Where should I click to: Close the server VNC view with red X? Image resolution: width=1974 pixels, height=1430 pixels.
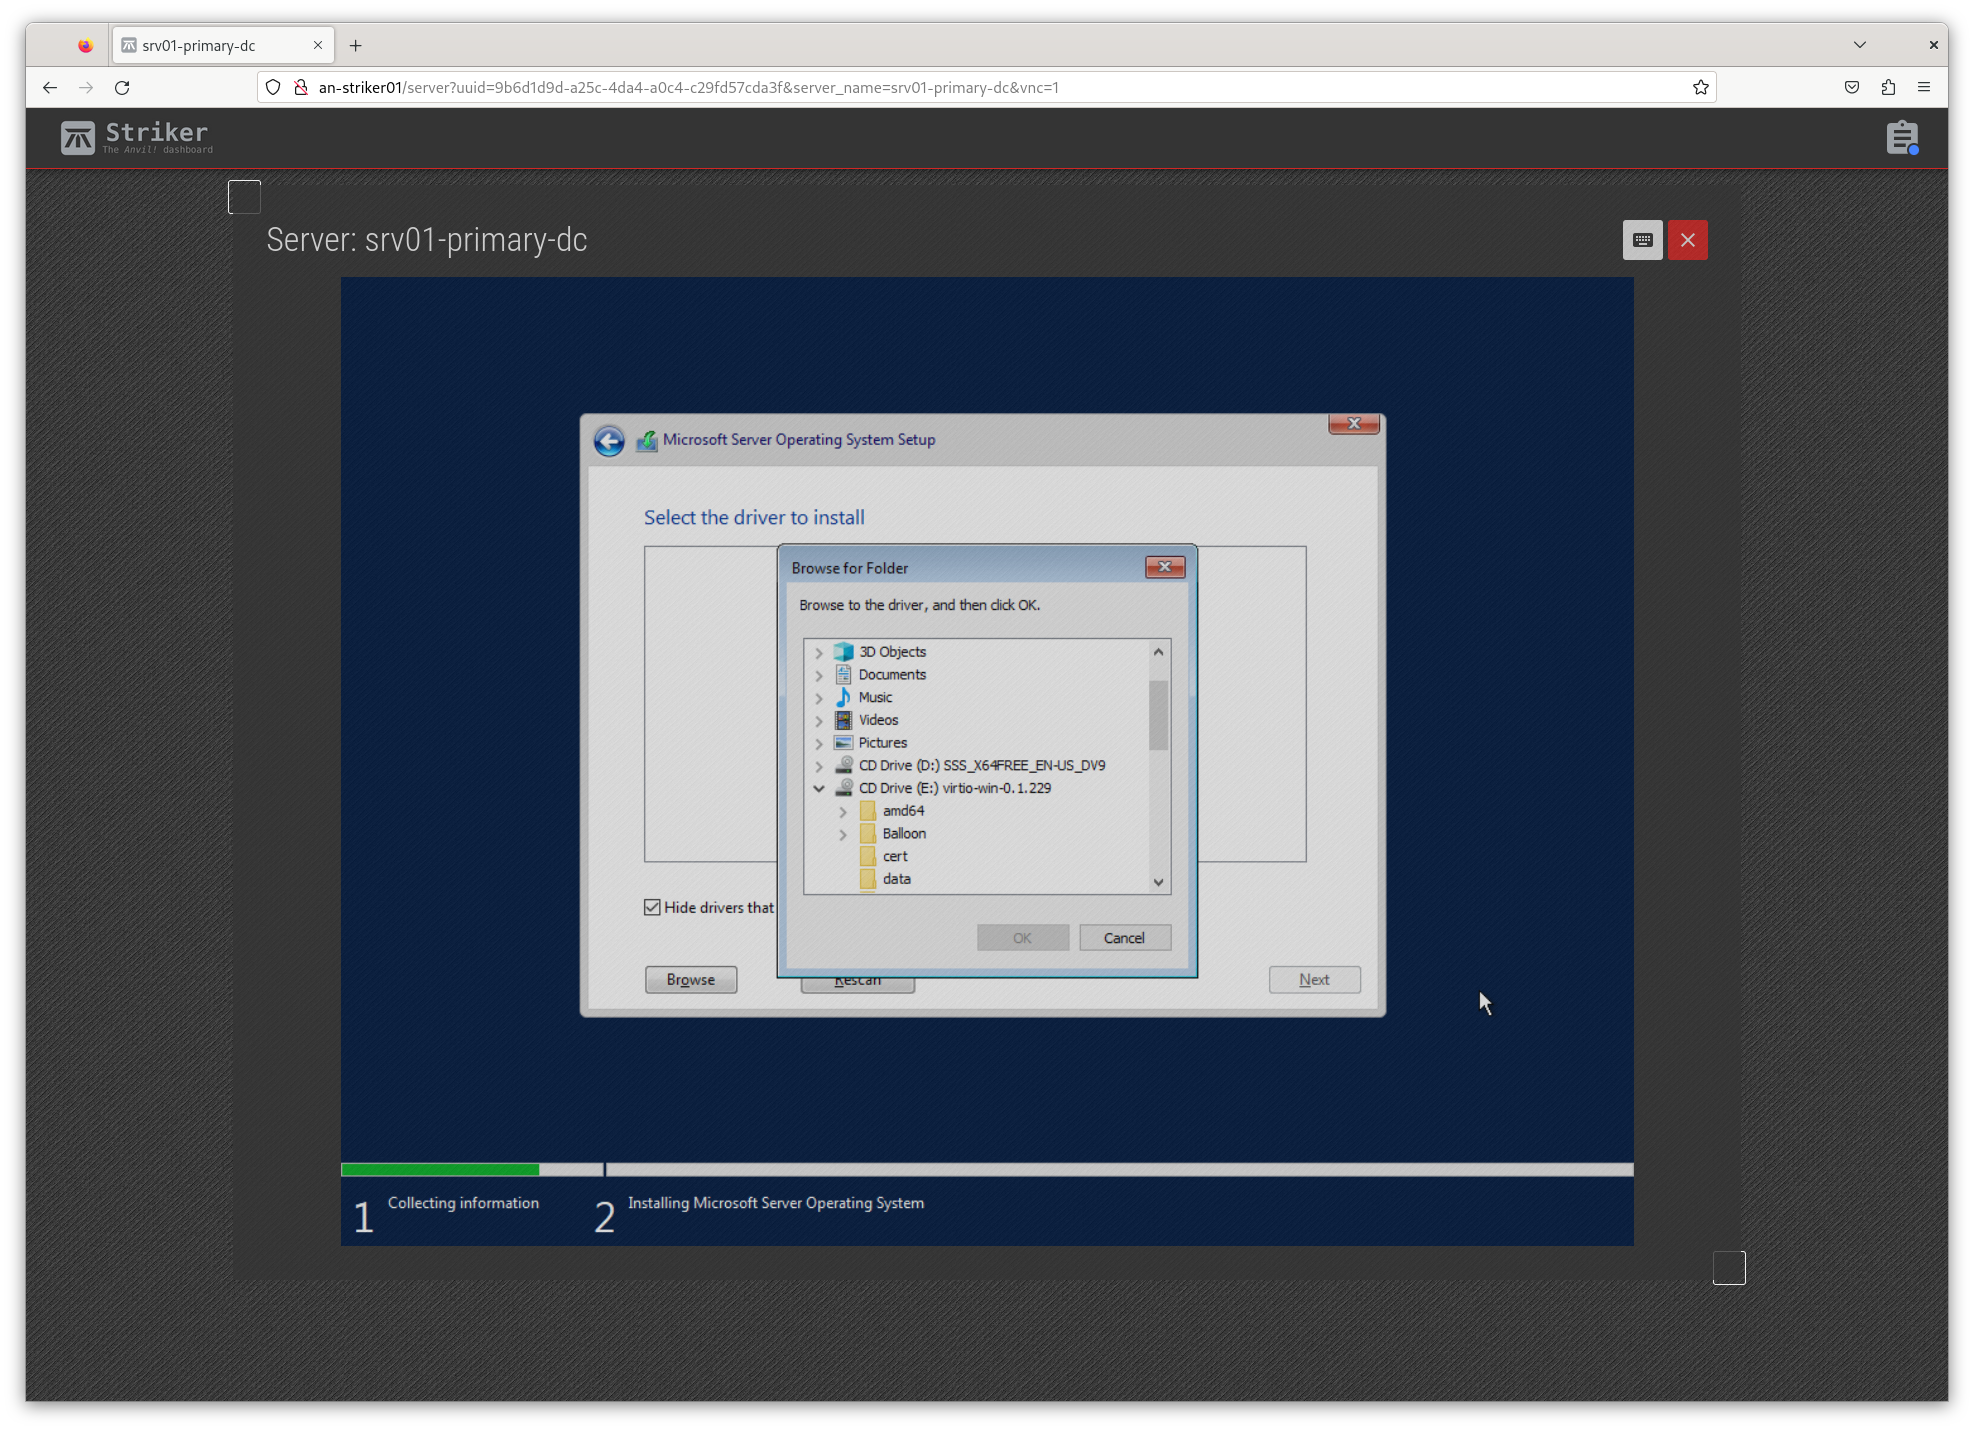(x=1688, y=240)
